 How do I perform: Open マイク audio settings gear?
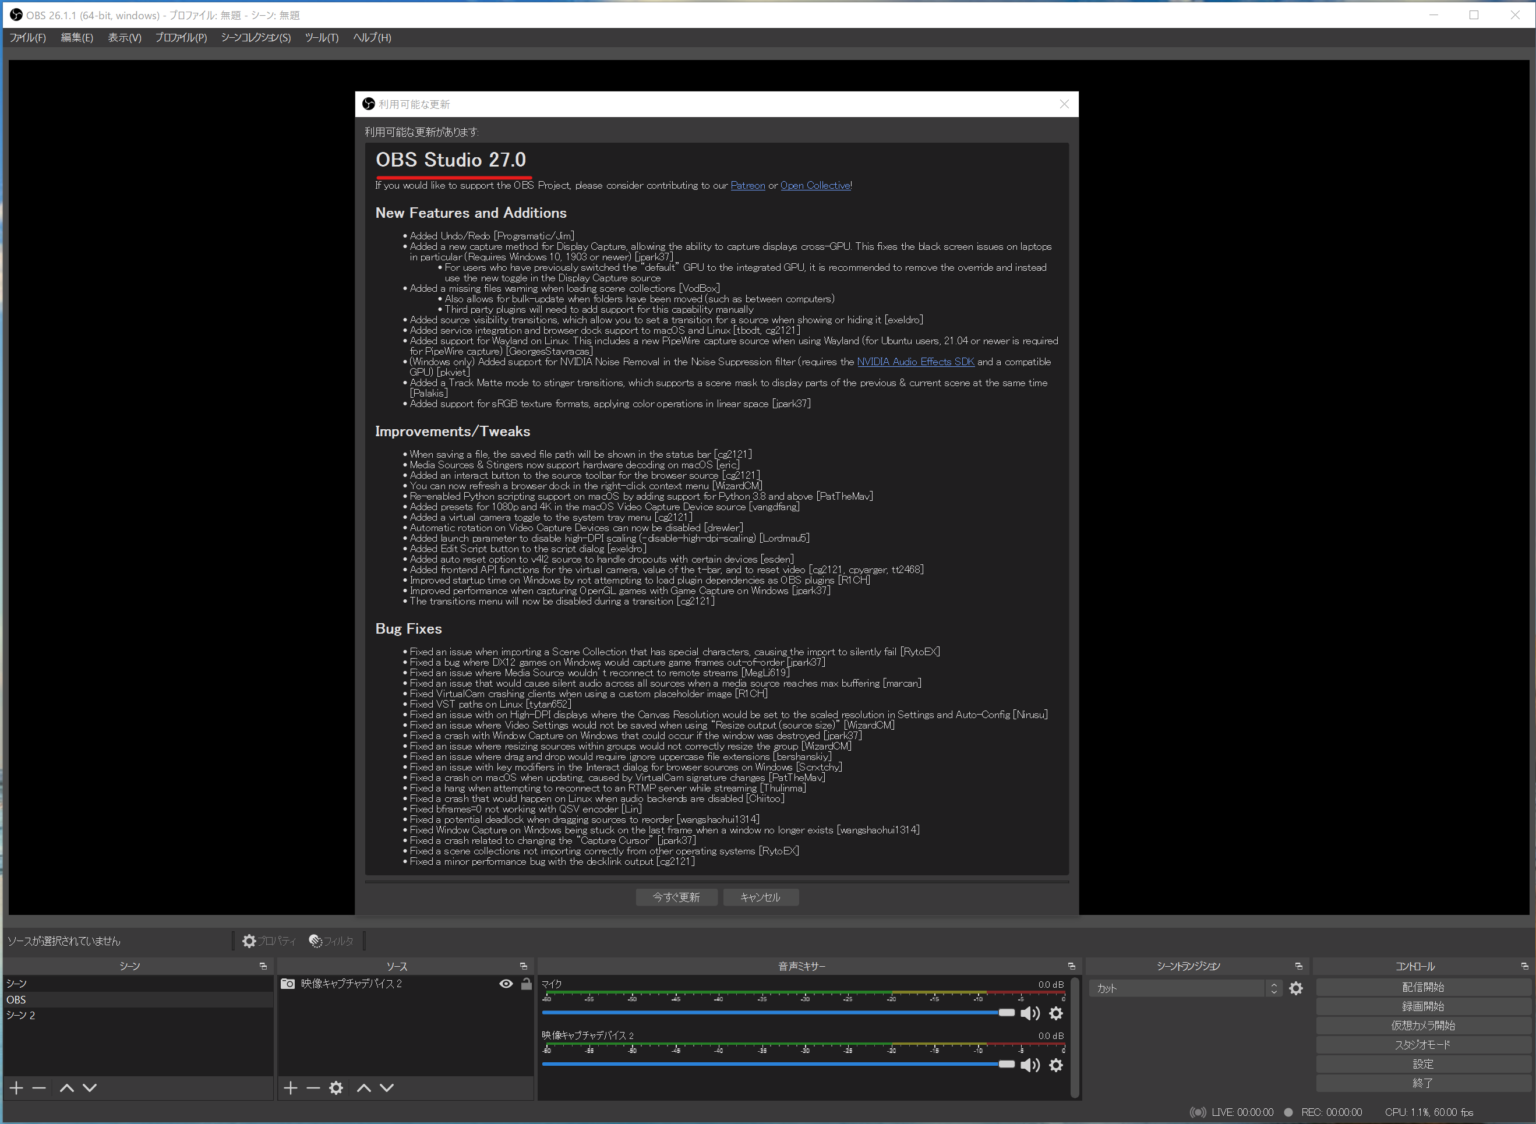click(x=1056, y=1013)
